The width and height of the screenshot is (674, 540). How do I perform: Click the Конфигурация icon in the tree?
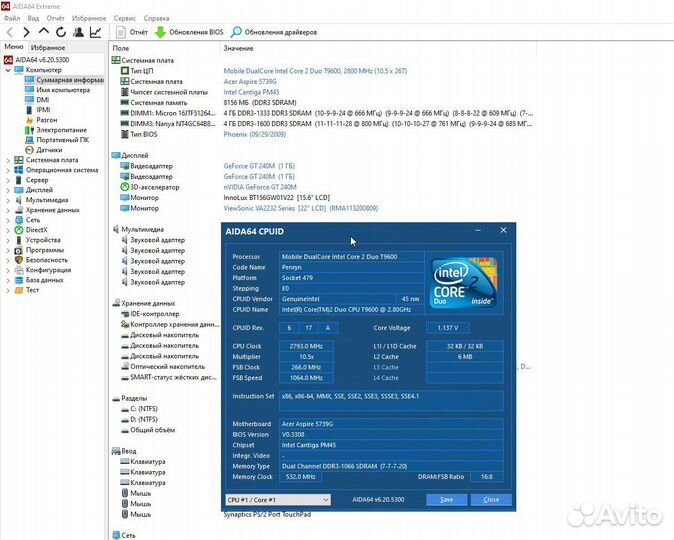pos(19,270)
